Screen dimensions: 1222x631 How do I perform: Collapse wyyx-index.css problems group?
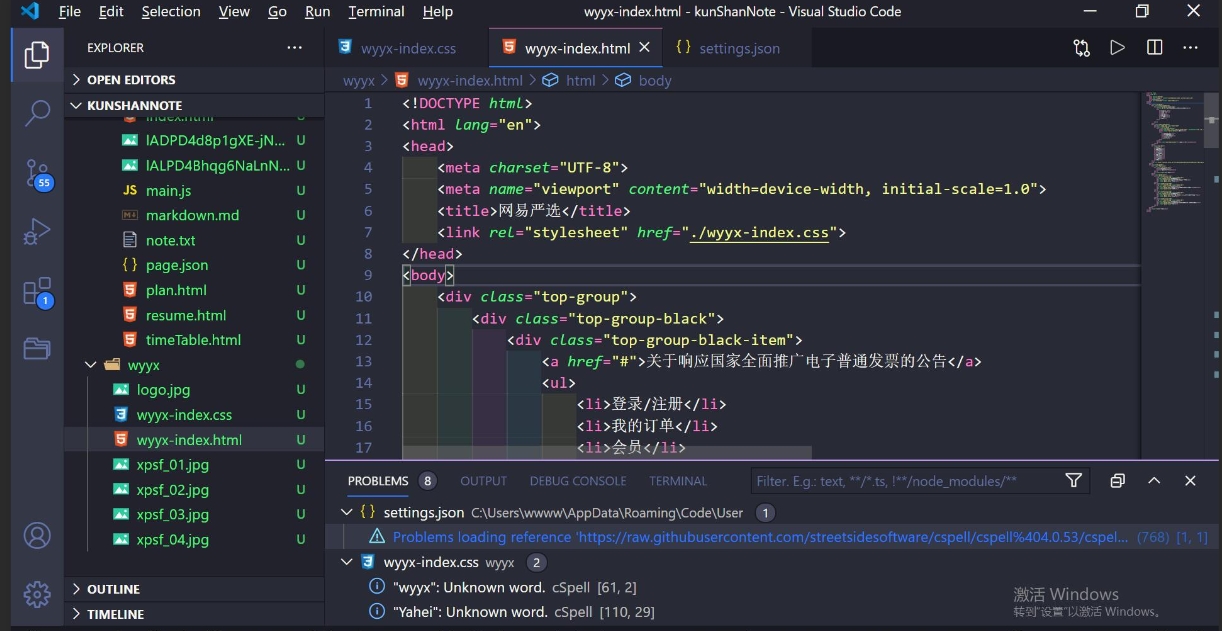tap(347, 562)
